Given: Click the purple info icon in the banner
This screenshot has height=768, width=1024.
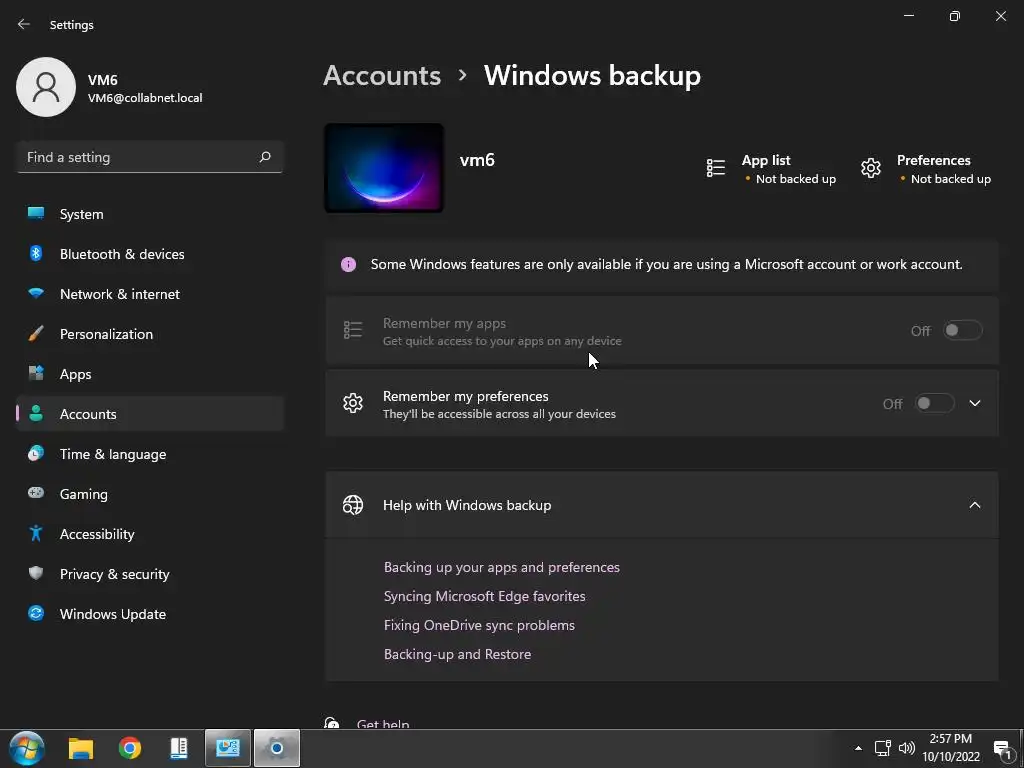Looking at the screenshot, I should coord(348,264).
